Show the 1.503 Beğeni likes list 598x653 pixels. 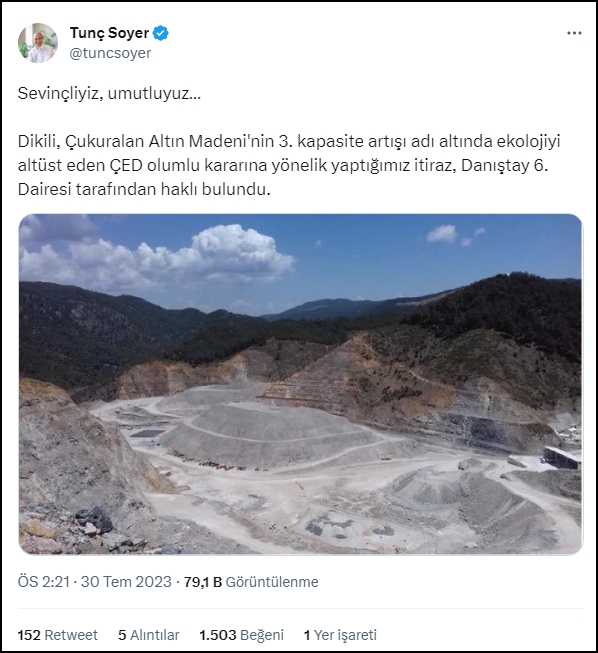tap(242, 635)
